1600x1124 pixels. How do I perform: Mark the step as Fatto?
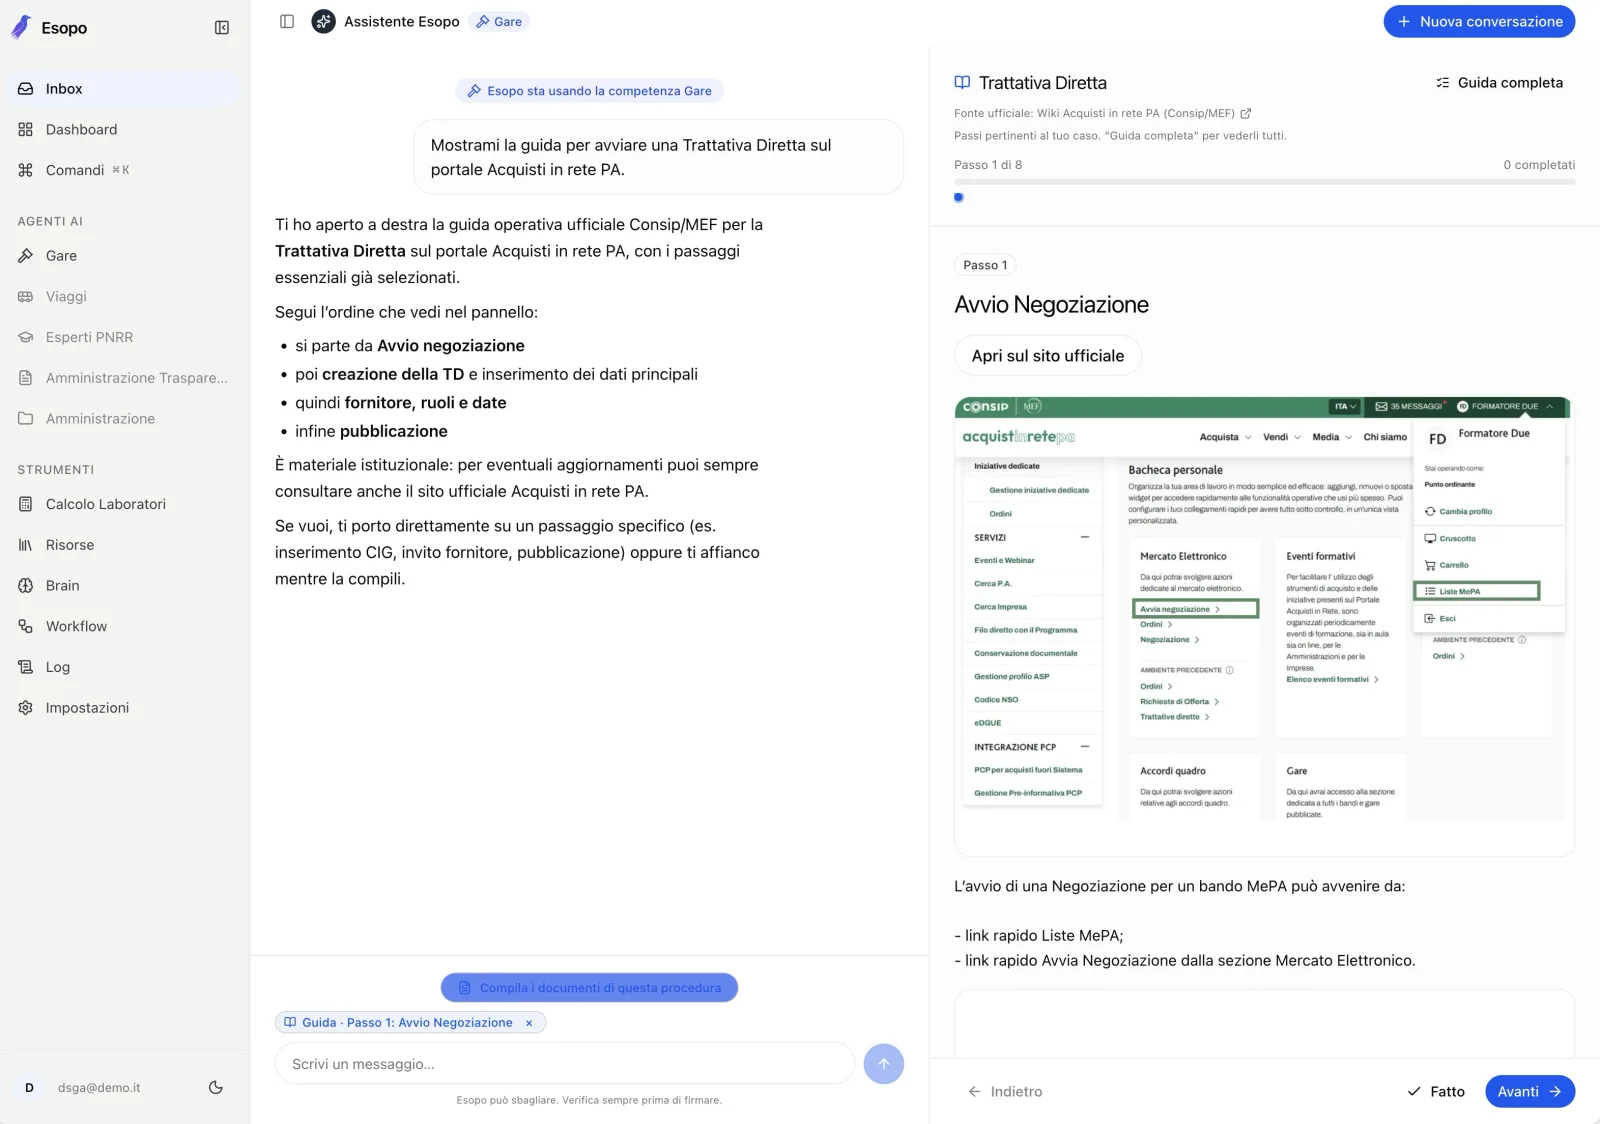[1436, 1092]
